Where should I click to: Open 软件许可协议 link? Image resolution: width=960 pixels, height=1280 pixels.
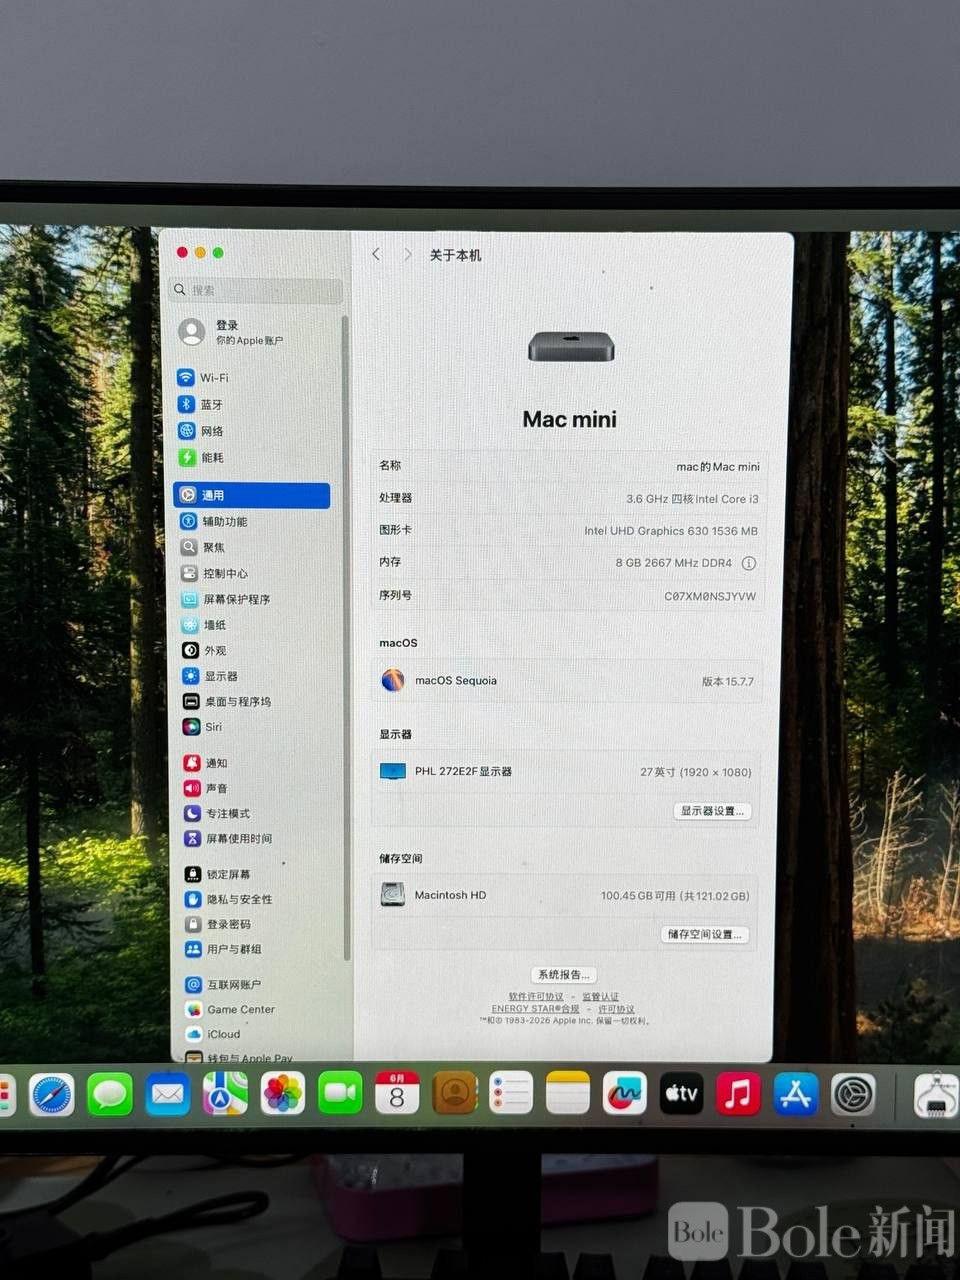pyautogui.click(x=536, y=996)
